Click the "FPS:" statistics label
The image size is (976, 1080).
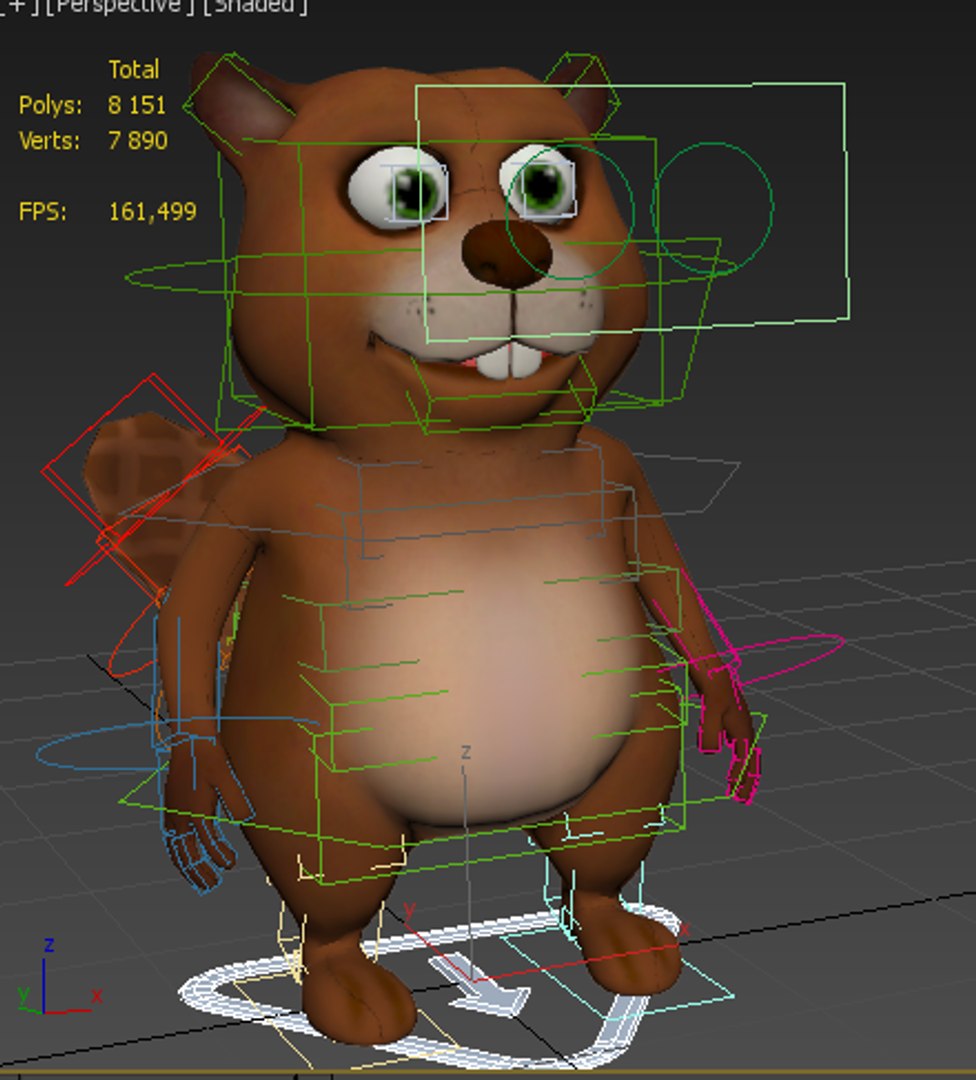(43, 211)
